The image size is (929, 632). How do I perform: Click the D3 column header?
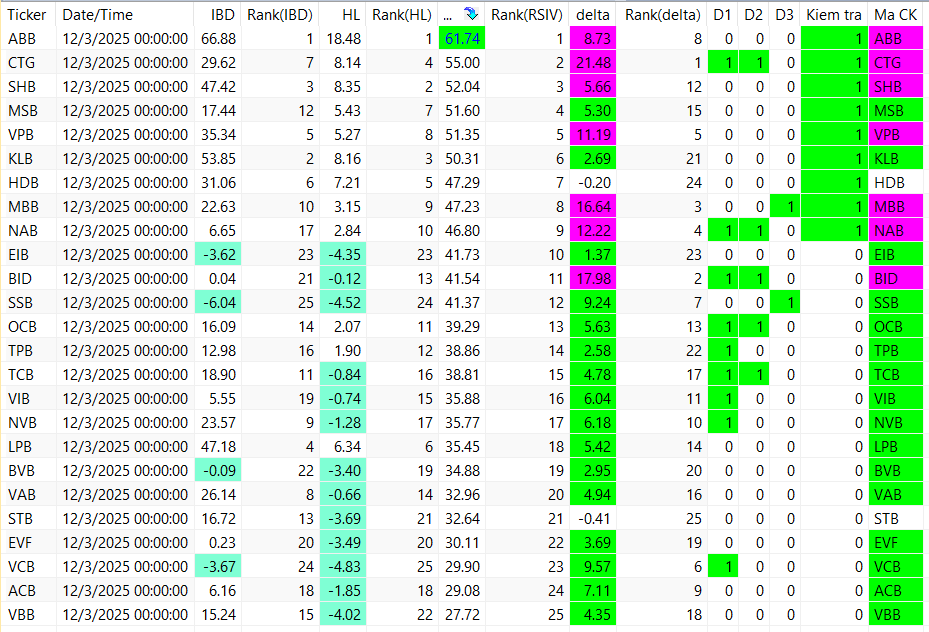[x=784, y=14]
